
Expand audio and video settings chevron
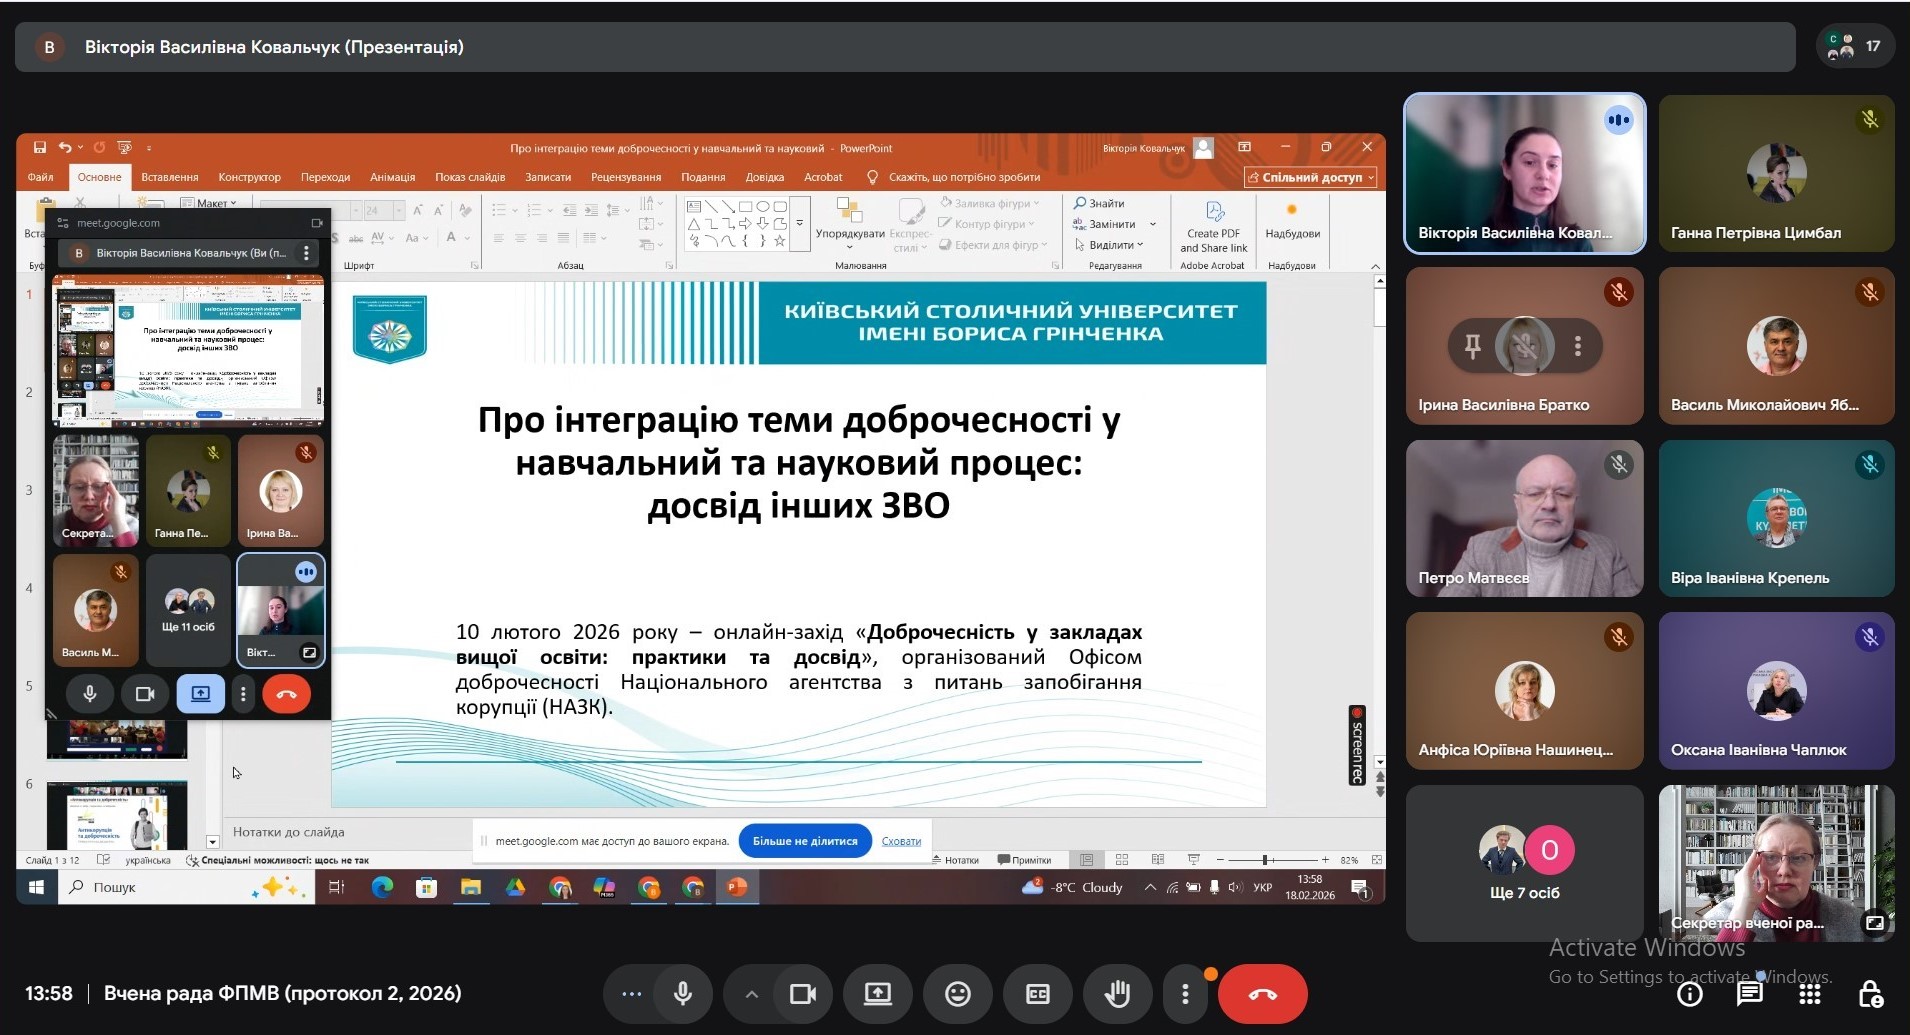click(752, 994)
